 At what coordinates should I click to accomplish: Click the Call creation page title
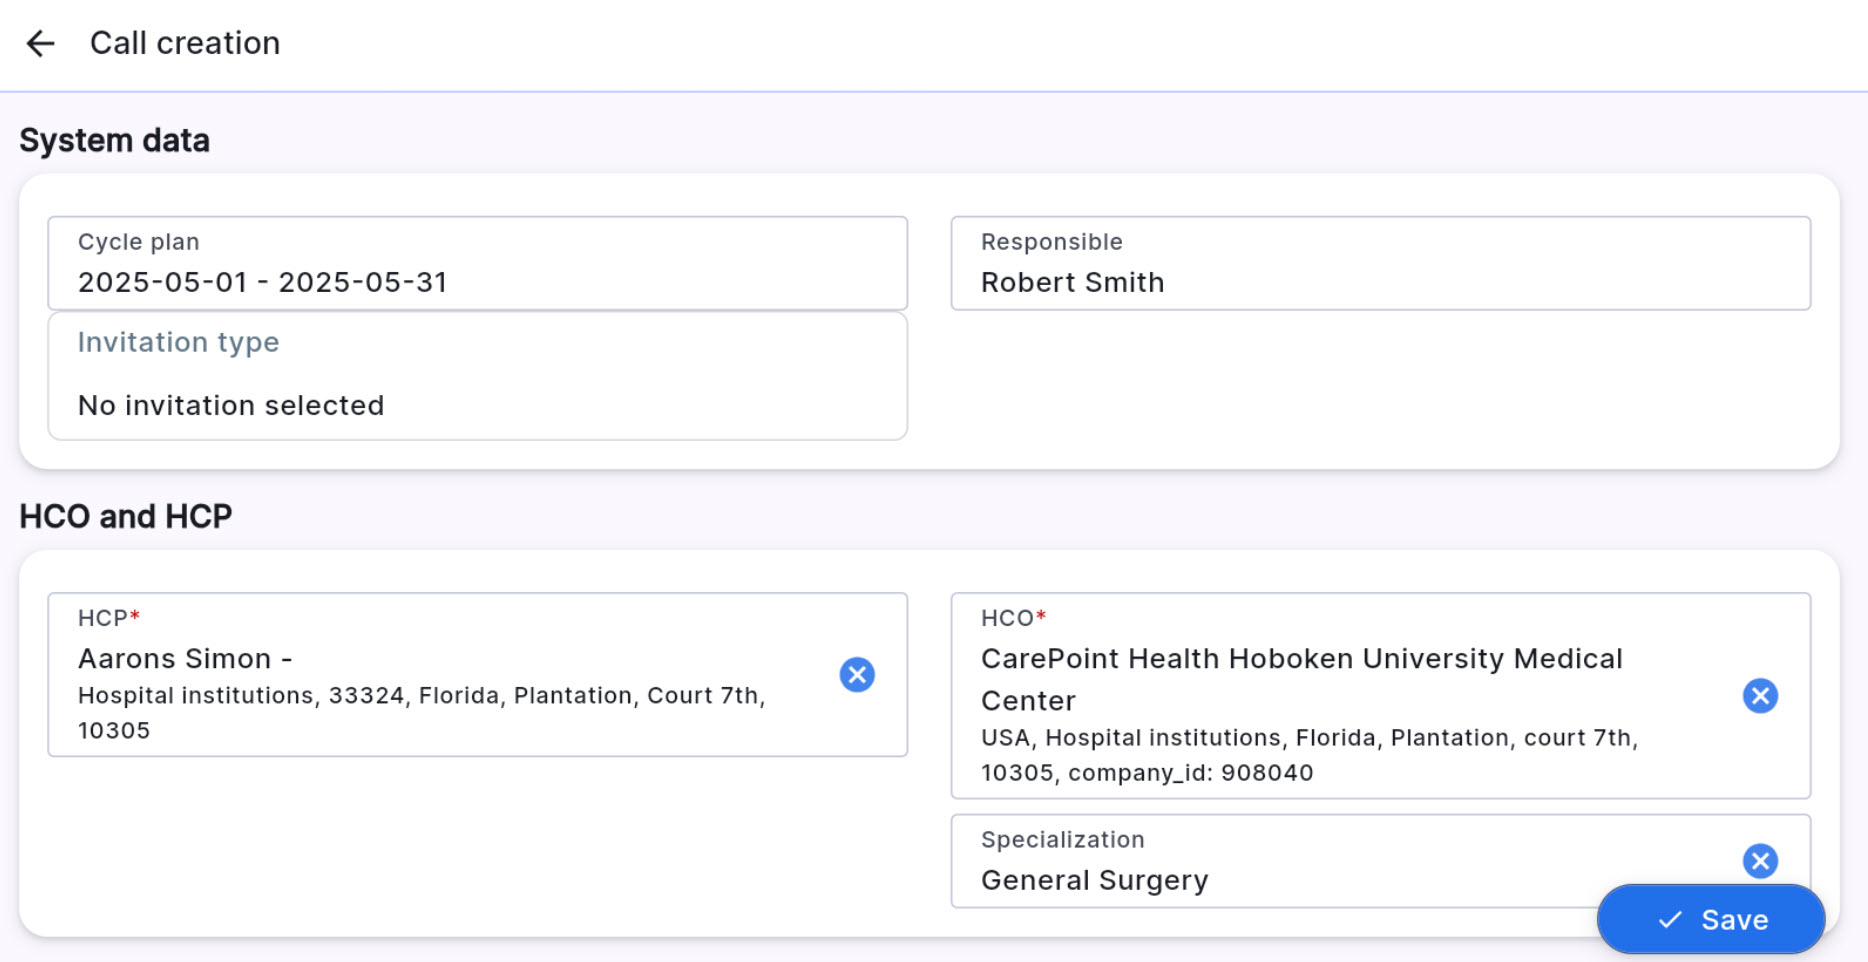click(185, 43)
